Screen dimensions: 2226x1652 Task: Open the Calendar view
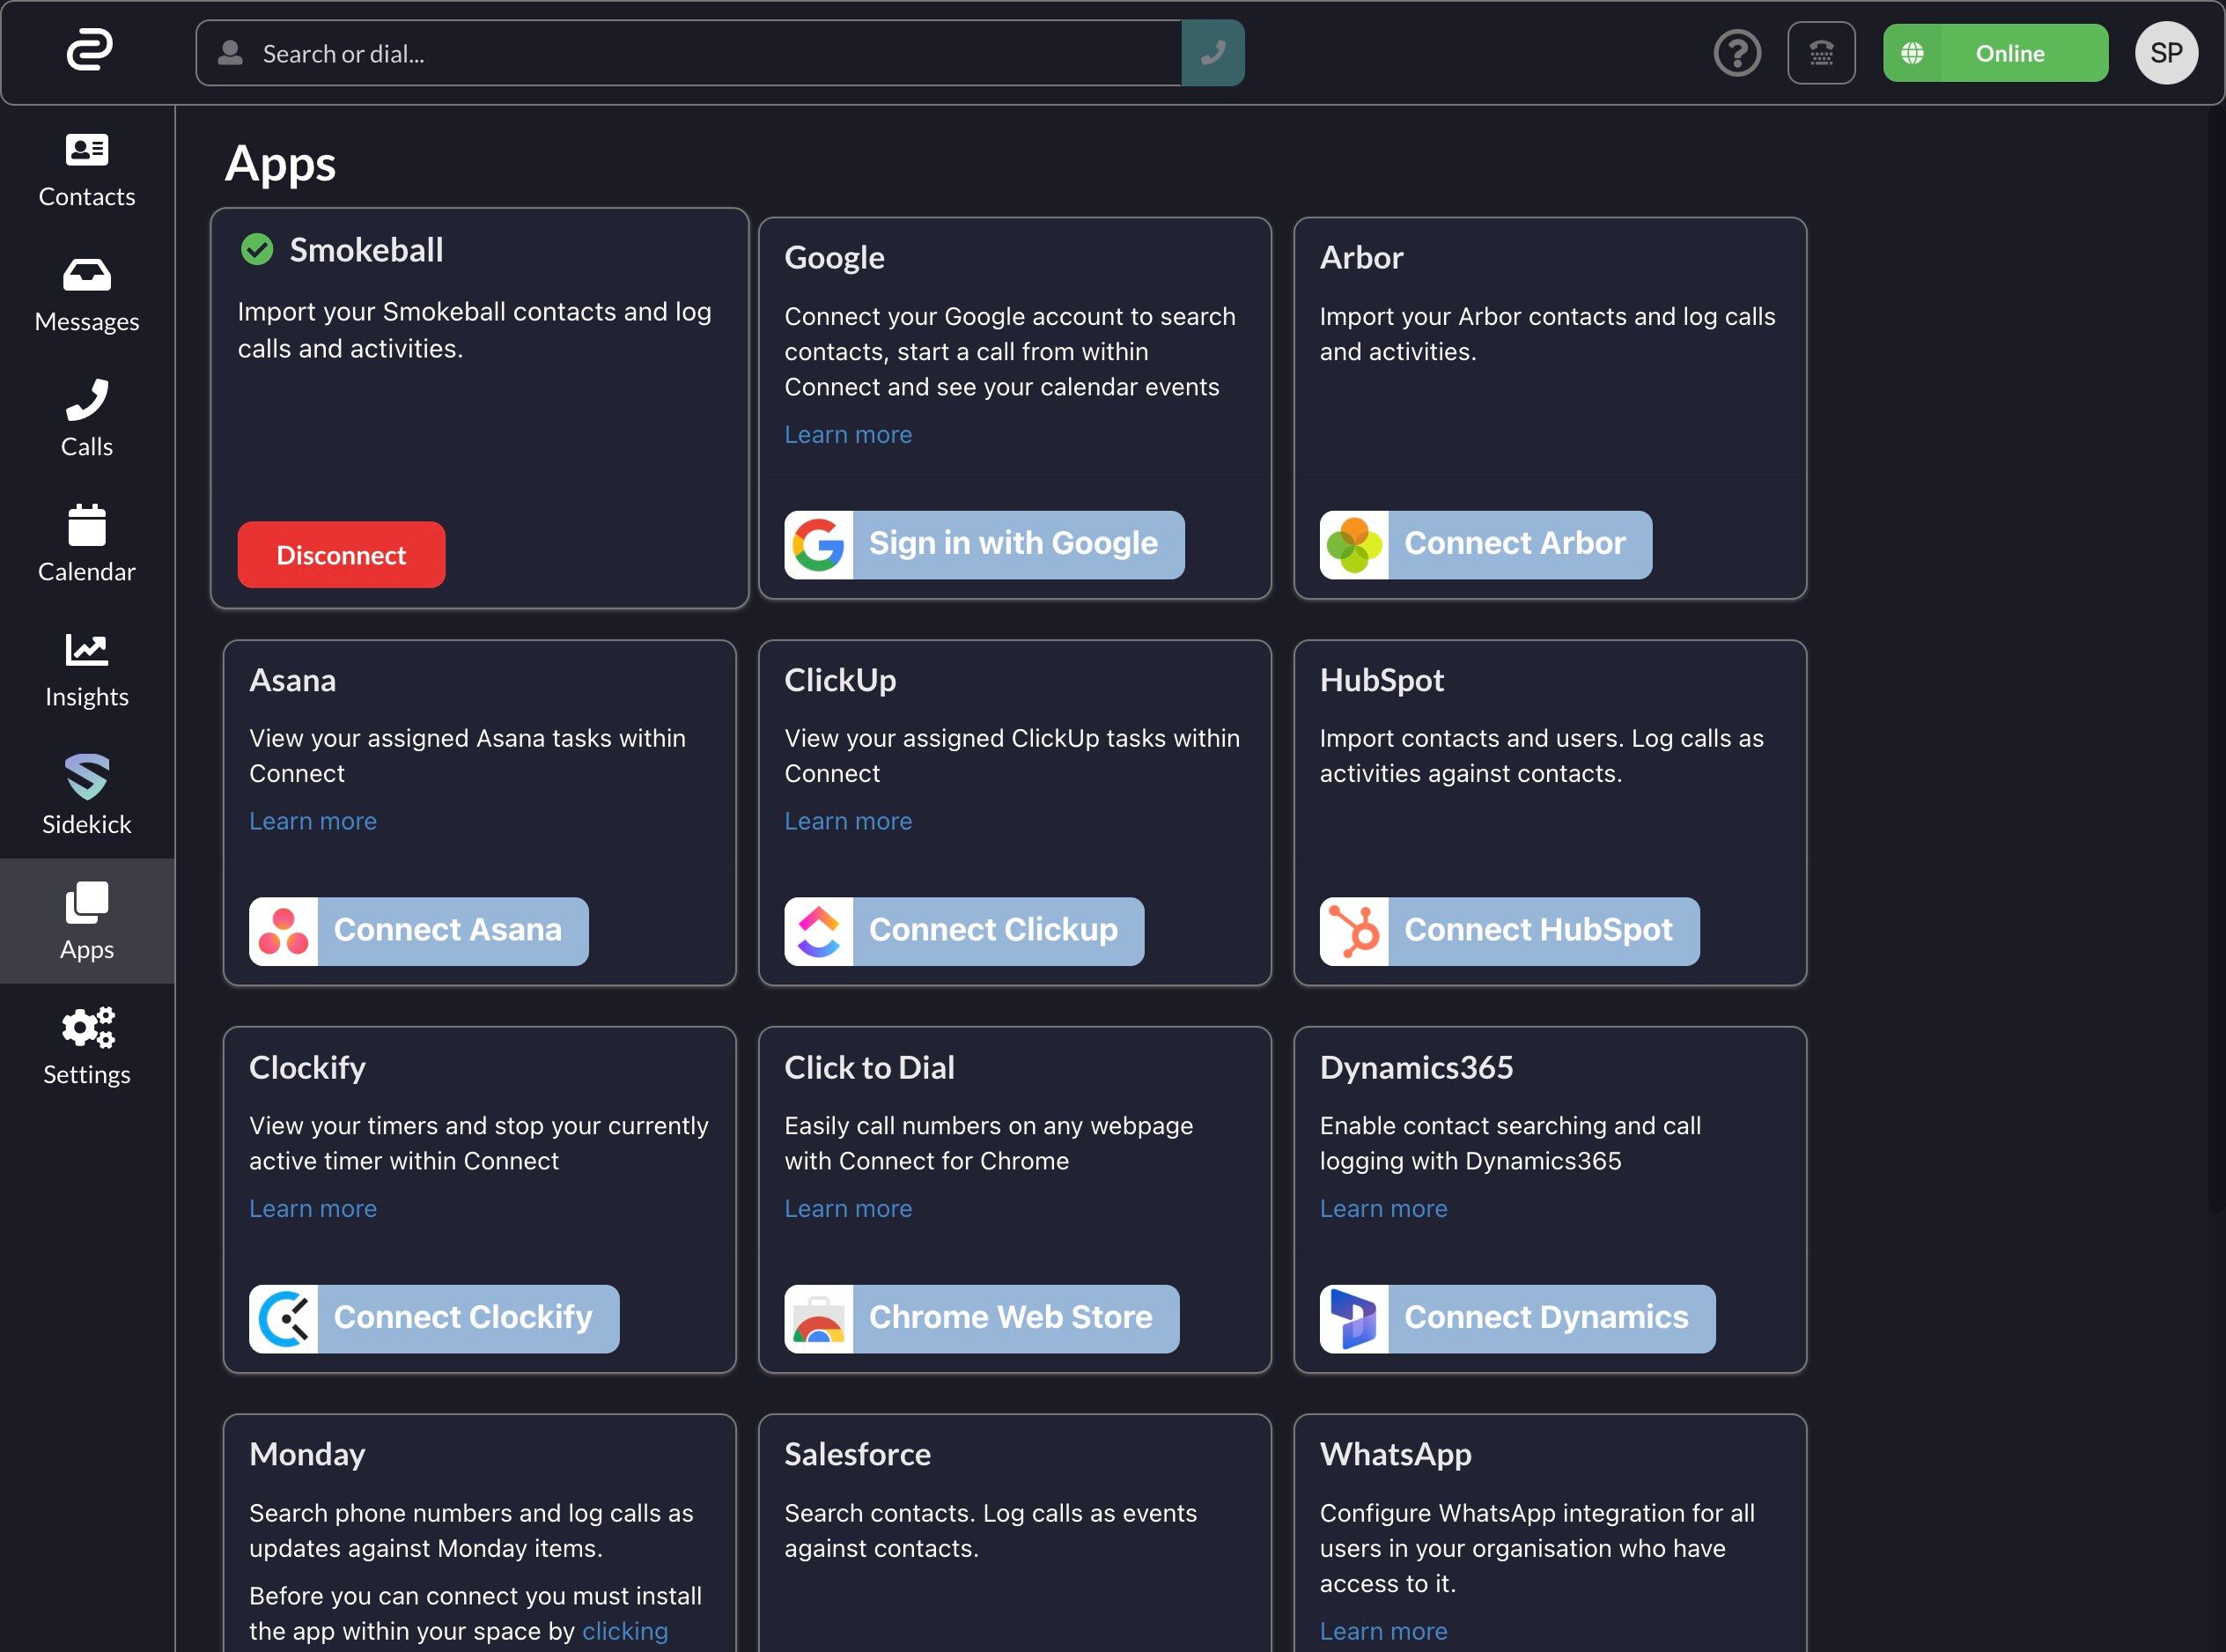point(87,545)
